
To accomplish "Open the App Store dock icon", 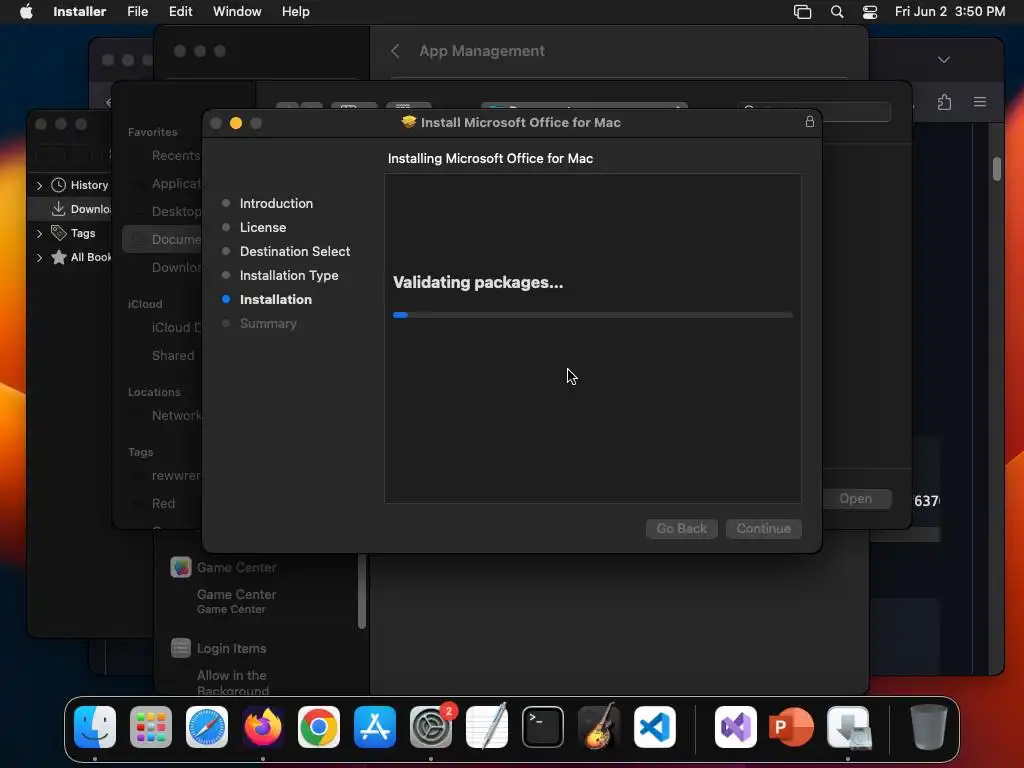I will click(375, 726).
